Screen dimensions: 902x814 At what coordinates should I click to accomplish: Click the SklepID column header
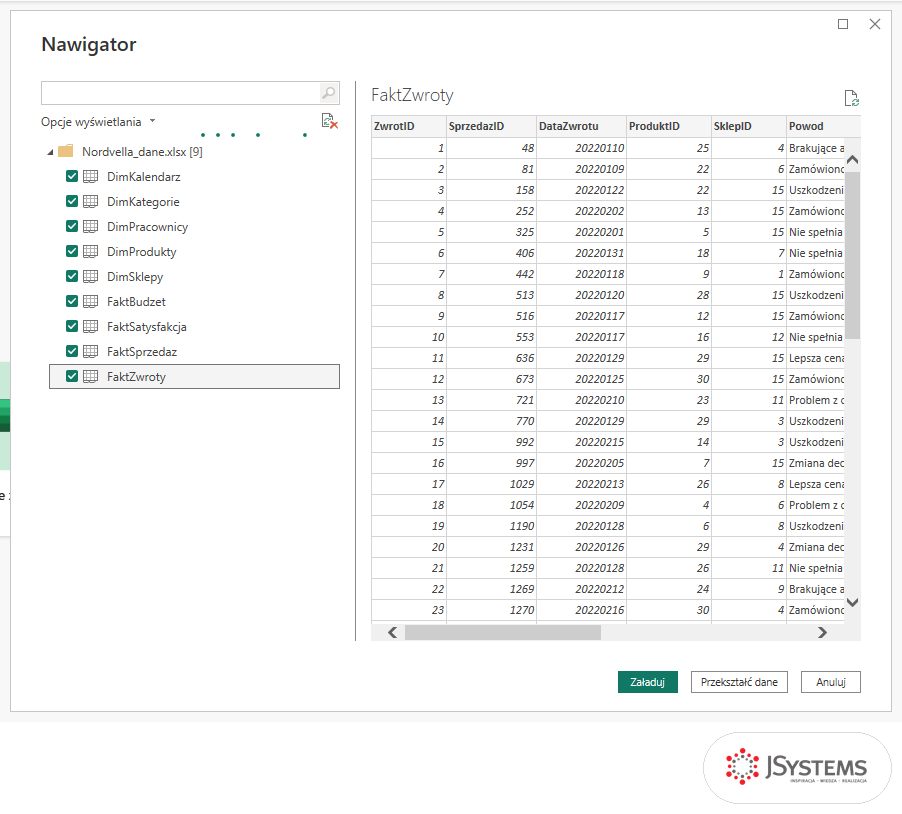pyautogui.click(x=749, y=127)
